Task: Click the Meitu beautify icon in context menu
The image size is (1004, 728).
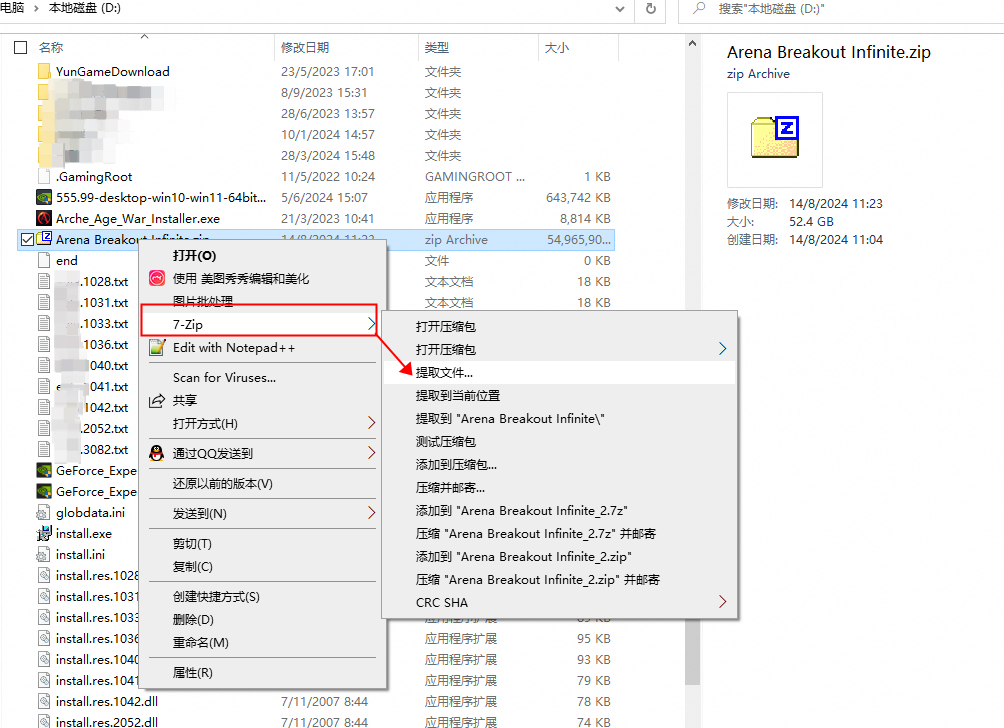Action: coord(157,280)
